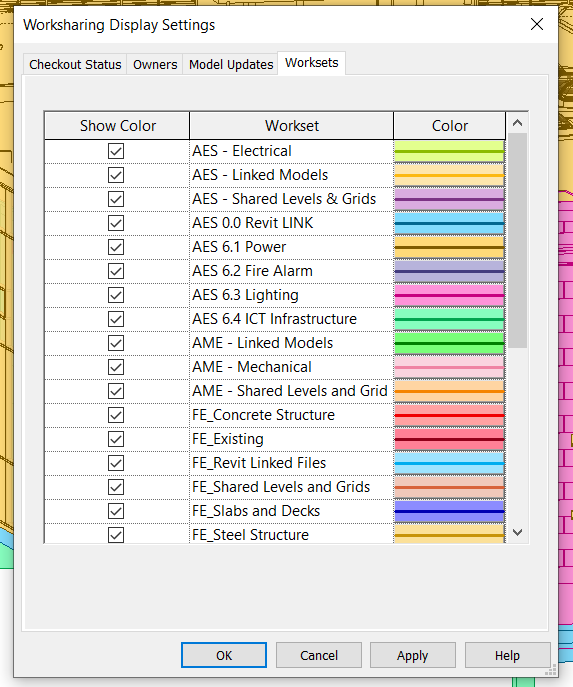Disable color for AME - Linked Models
Viewport: 573px width, 687px height.
(x=116, y=343)
